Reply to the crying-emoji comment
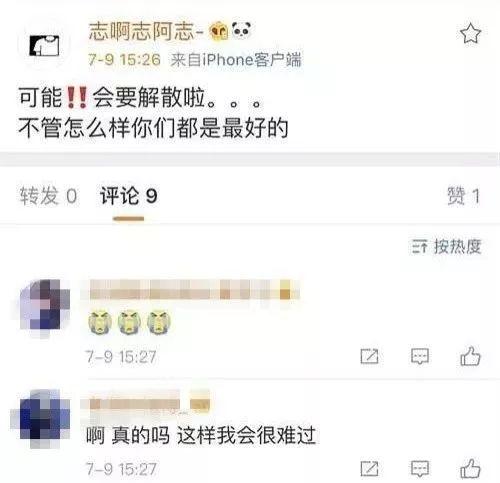 [x=420, y=356]
